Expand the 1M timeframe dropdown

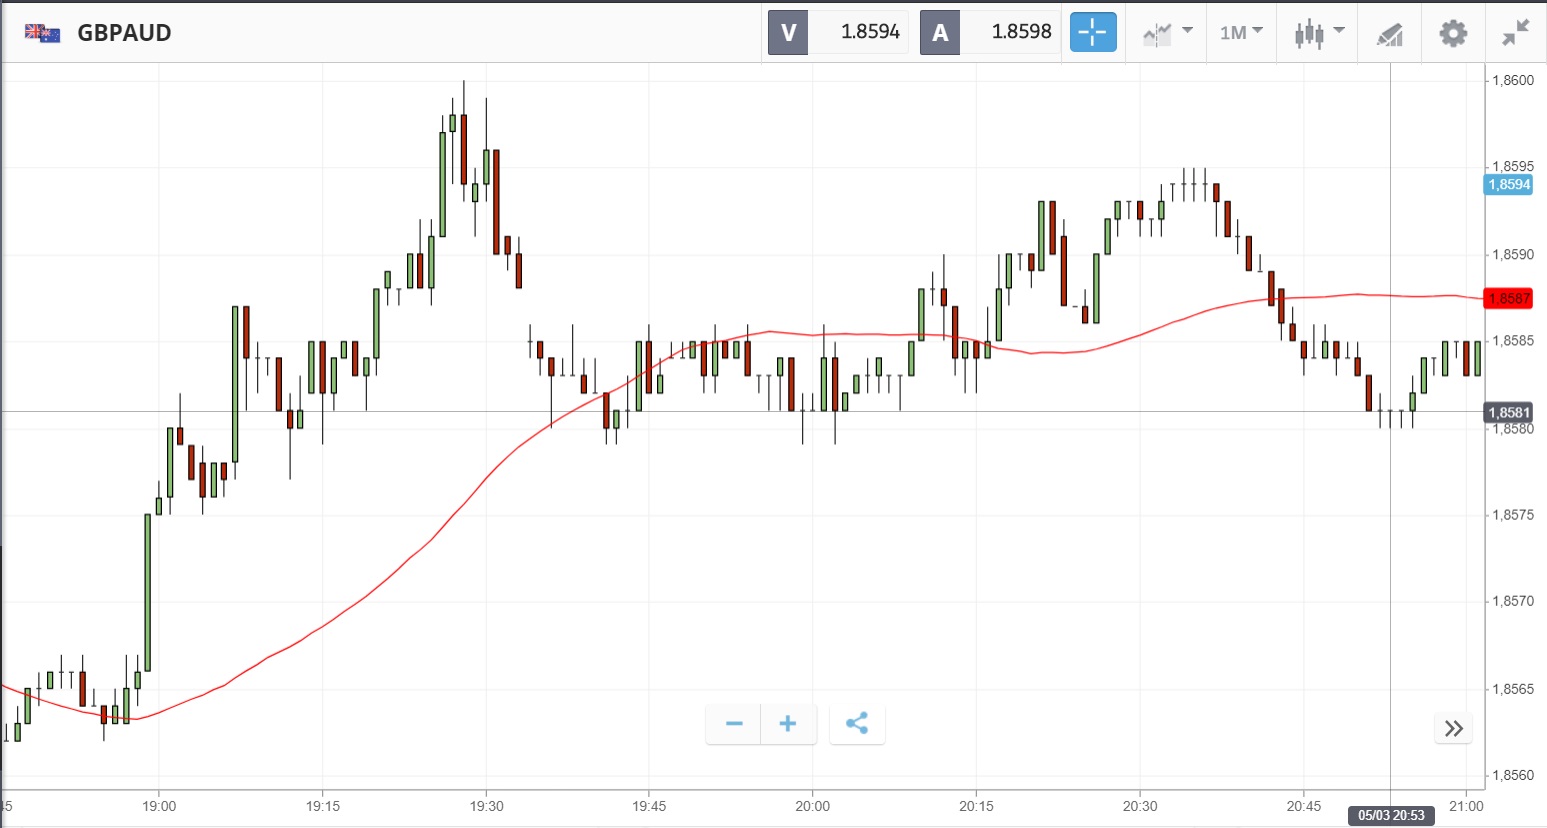coord(1241,33)
